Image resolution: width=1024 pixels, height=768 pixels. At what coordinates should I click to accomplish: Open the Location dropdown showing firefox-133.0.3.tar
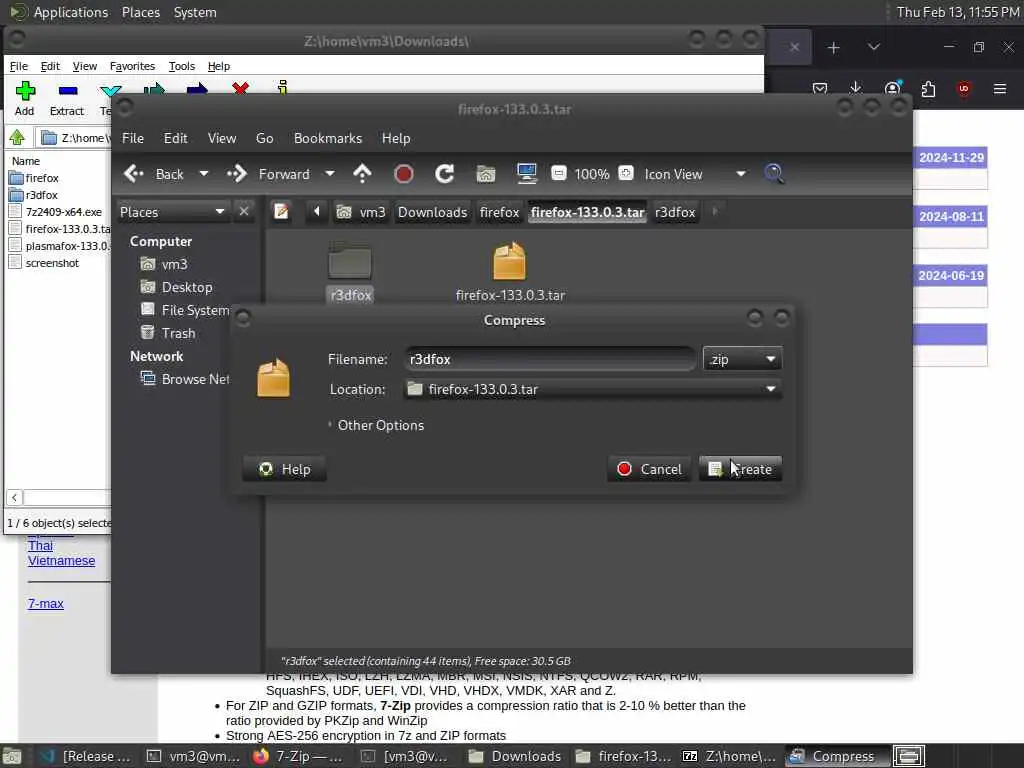tap(592, 389)
